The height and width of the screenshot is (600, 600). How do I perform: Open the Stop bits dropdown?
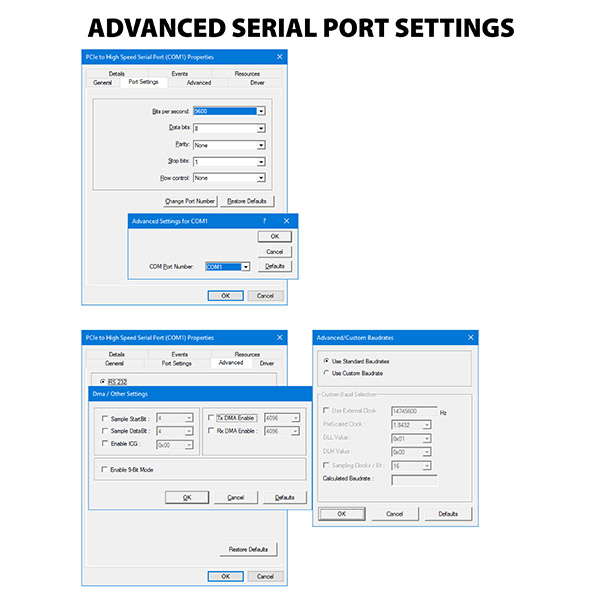pos(261,161)
